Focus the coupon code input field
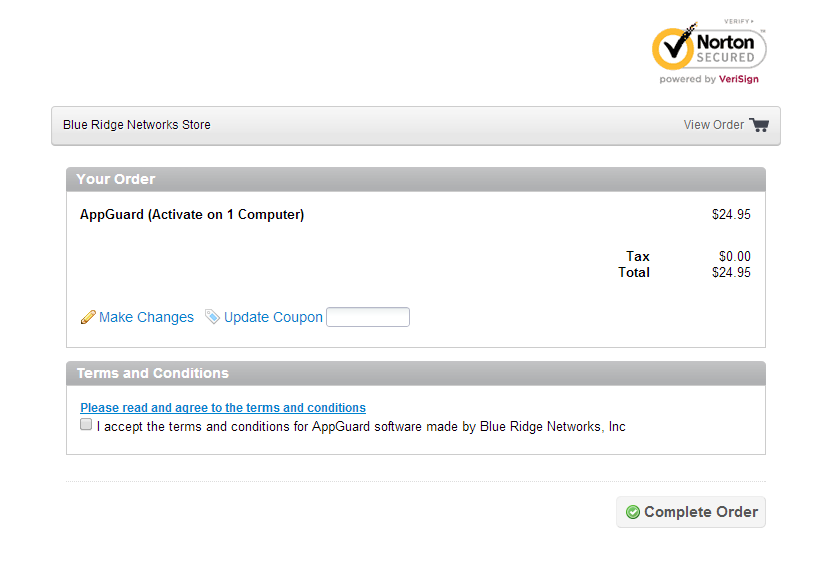The image size is (815, 564). [x=368, y=317]
